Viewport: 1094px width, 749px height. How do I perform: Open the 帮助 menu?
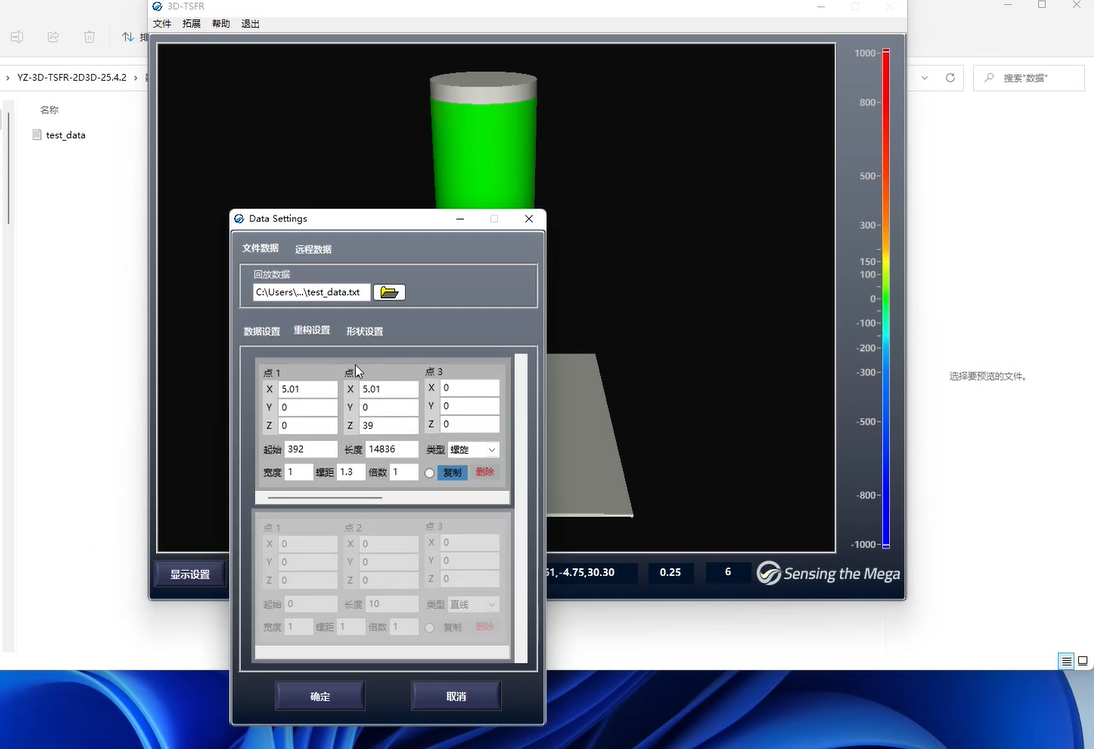point(220,23)
